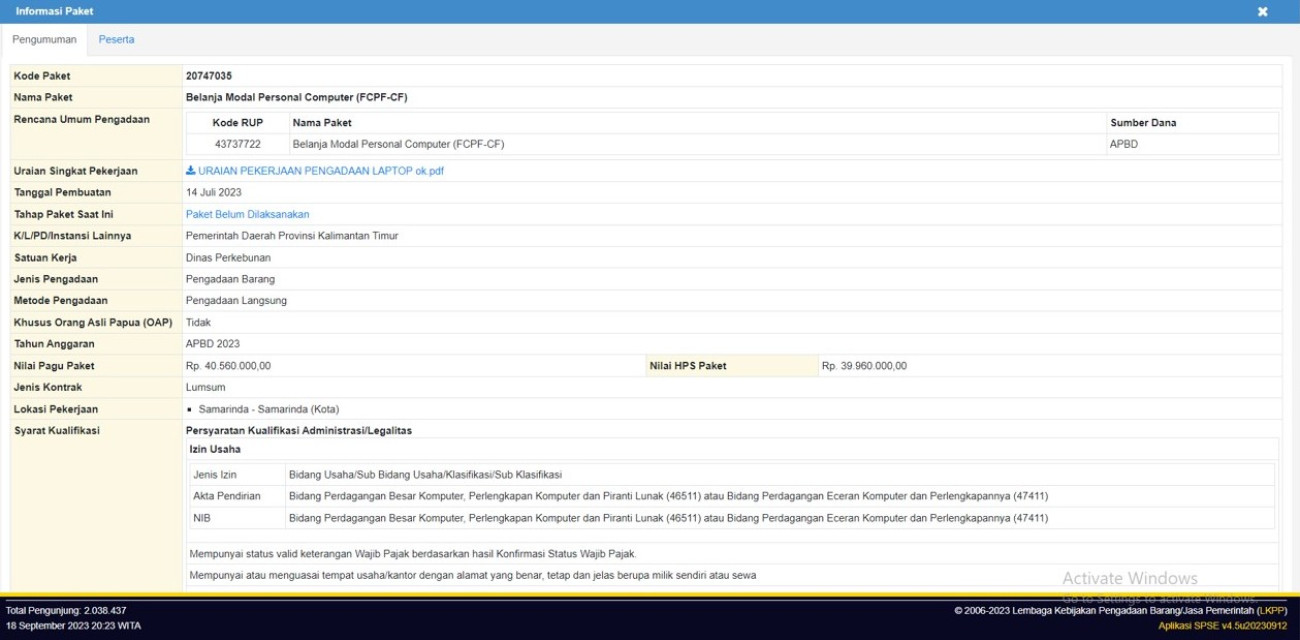
Task: Click the Kode Paket value 20747035
Action: point(210,74)
